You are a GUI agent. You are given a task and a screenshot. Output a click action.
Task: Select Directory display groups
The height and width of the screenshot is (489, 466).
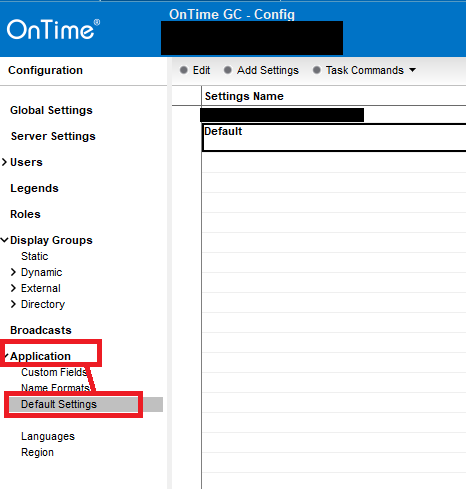[43, 304]
